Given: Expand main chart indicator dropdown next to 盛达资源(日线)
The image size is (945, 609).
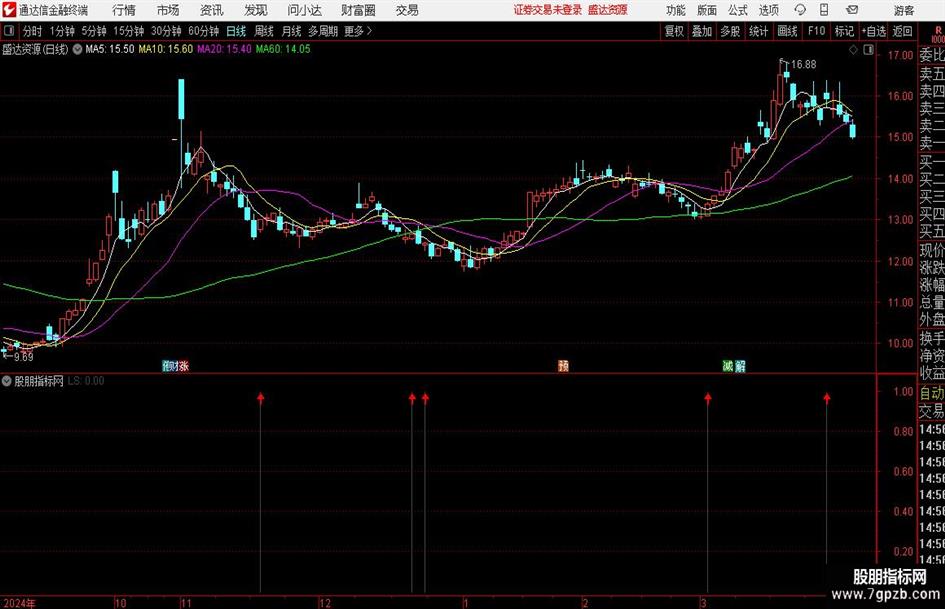Looking at the screenshot, I should (x=77, y=49).
